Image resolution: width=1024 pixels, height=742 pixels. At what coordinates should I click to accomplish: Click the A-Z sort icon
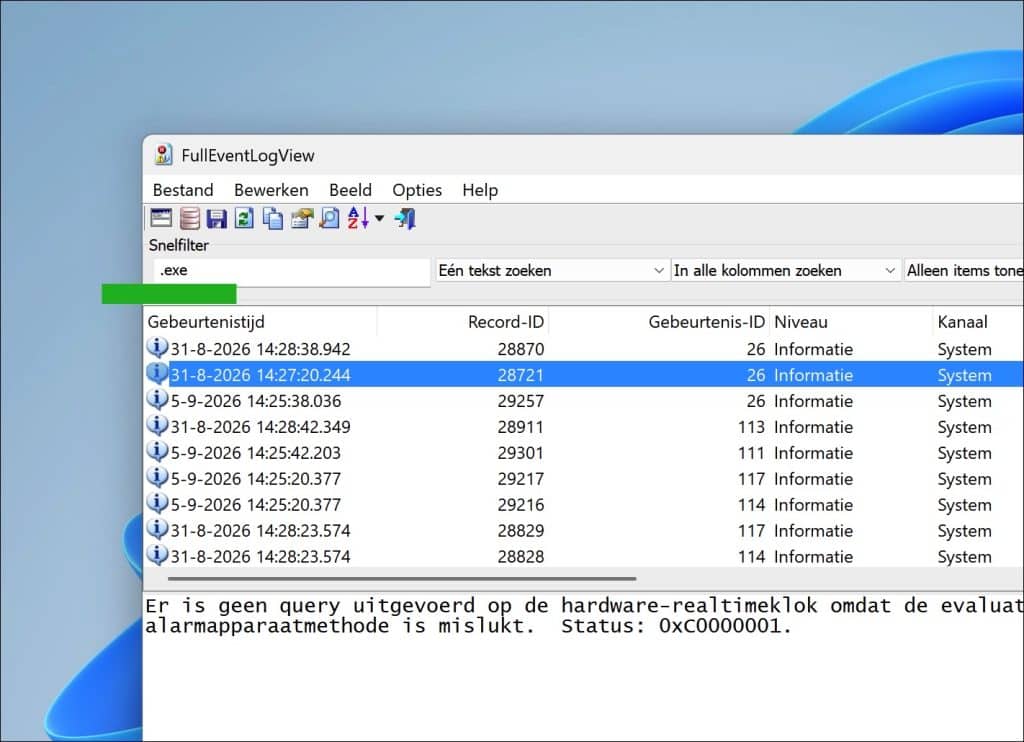click(358, 218)
